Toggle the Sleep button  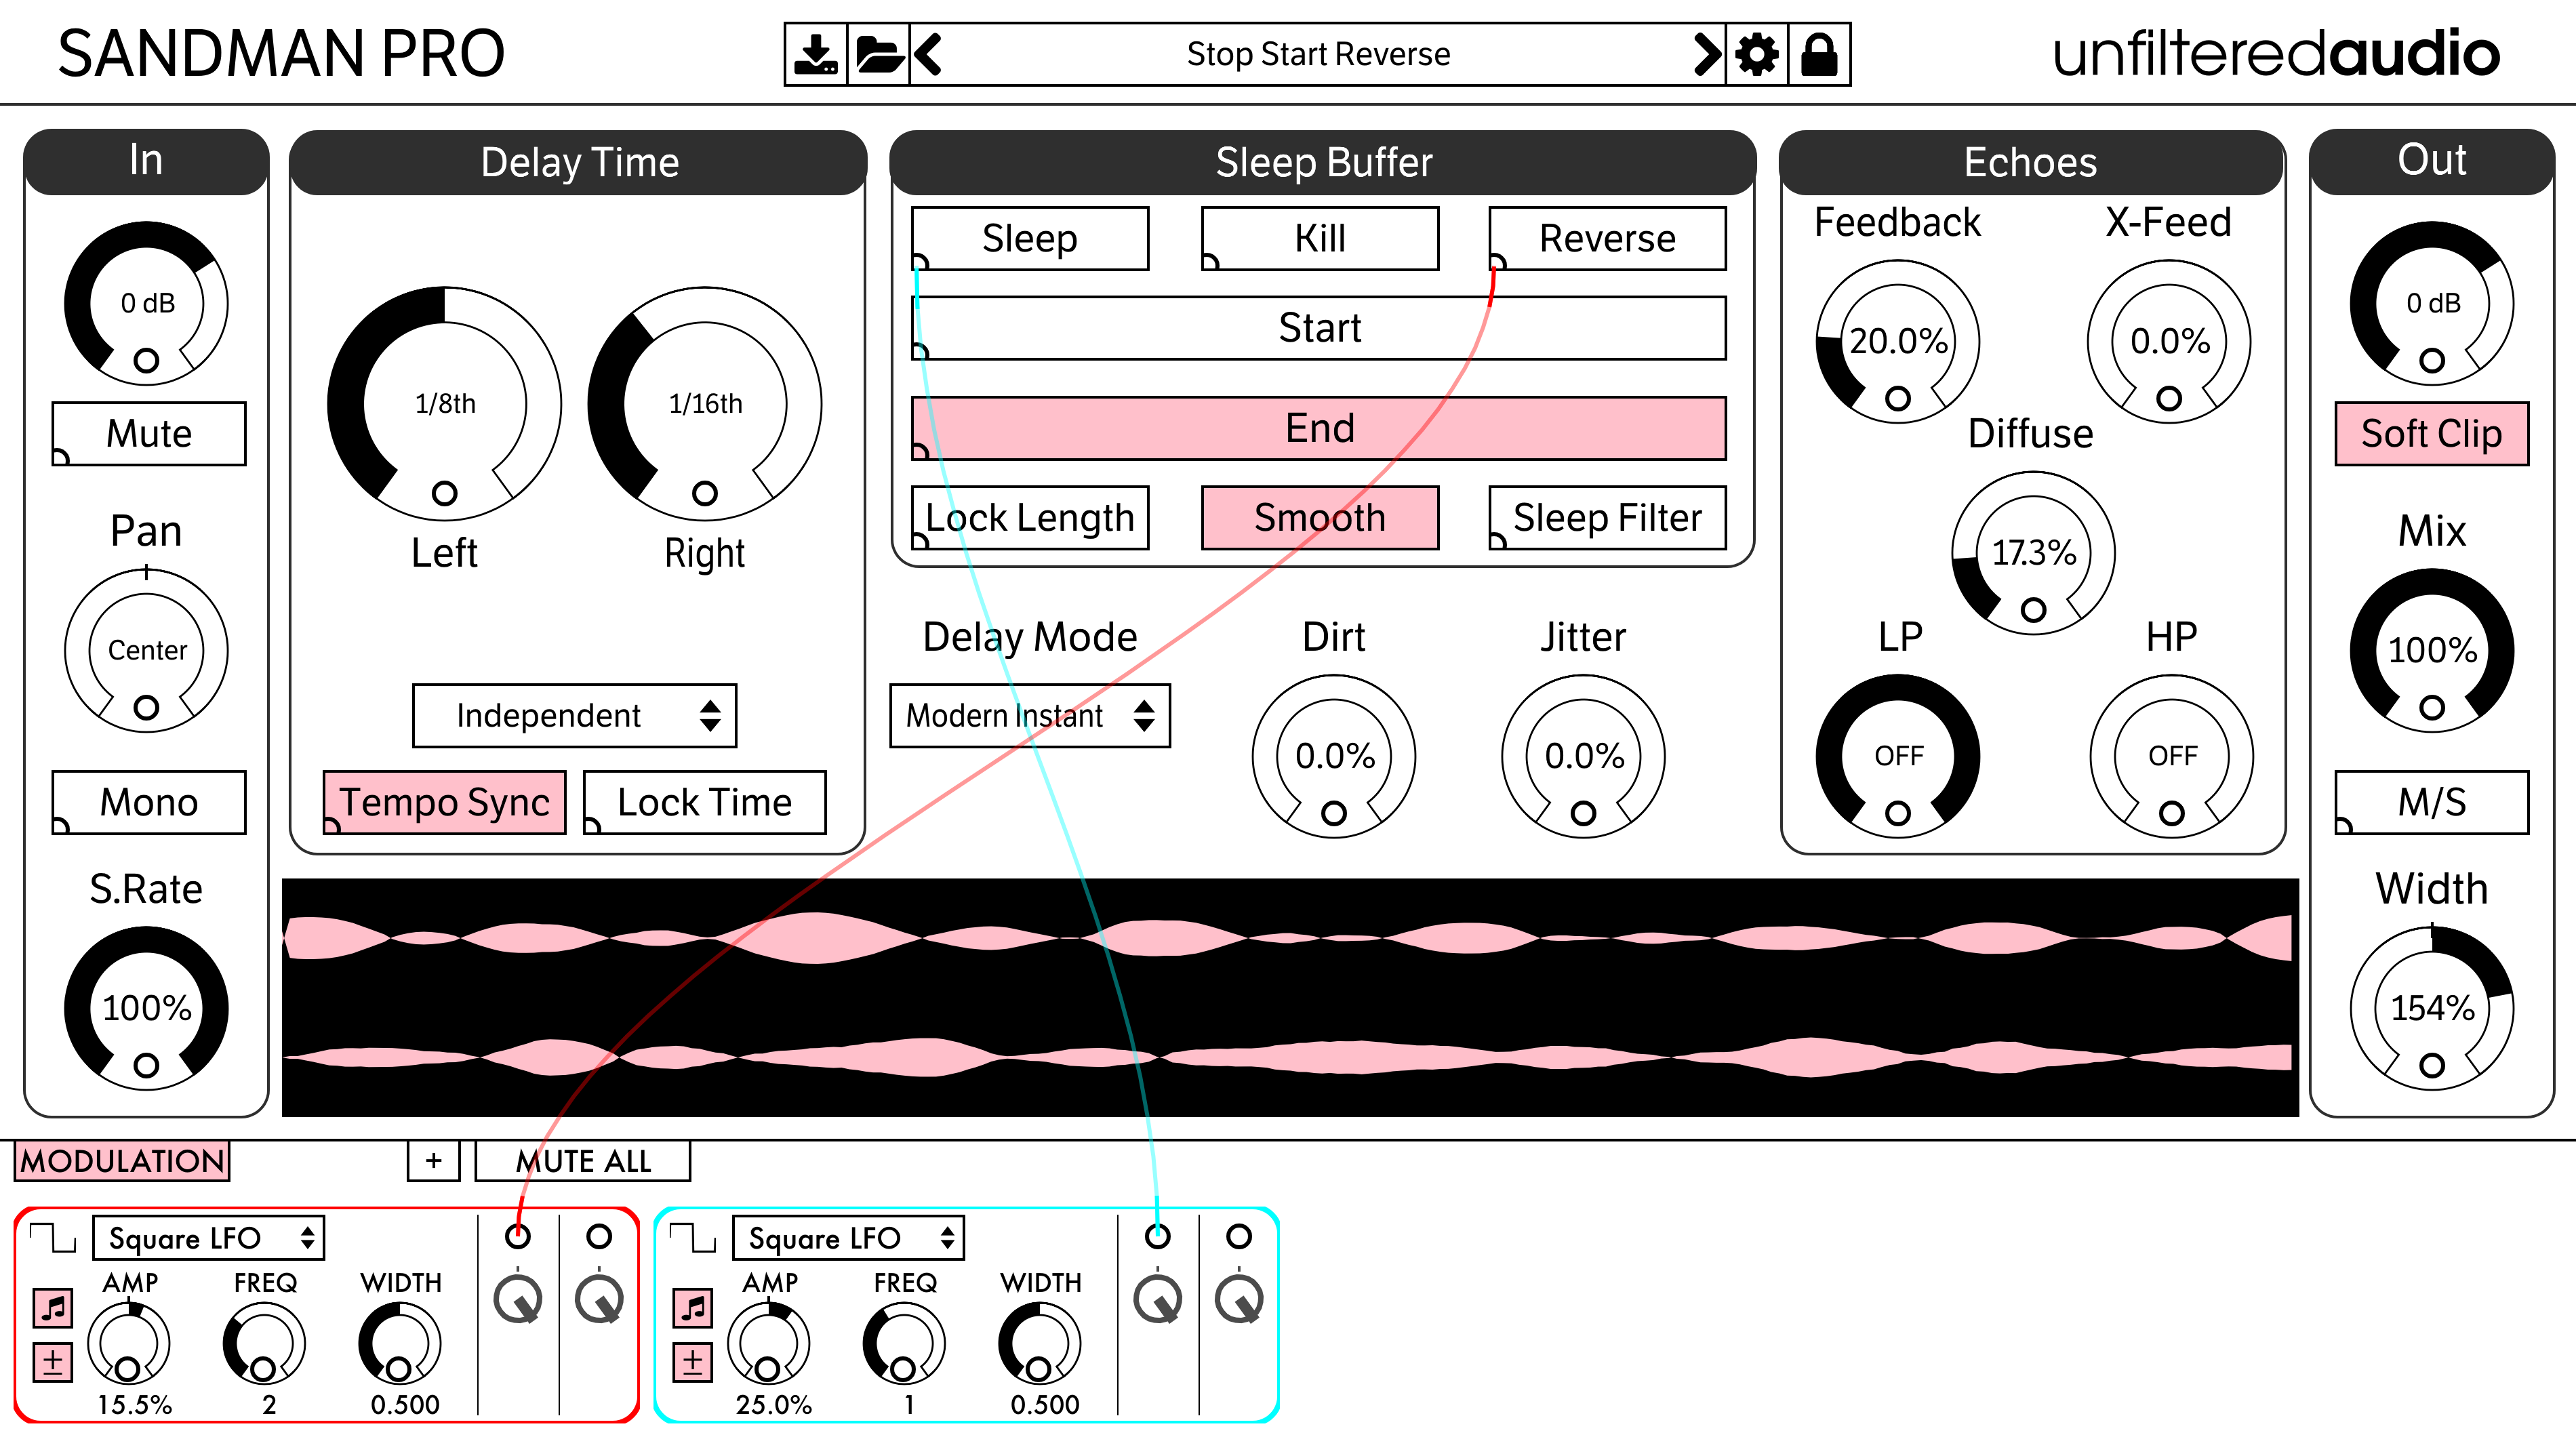coord(1030,238)
